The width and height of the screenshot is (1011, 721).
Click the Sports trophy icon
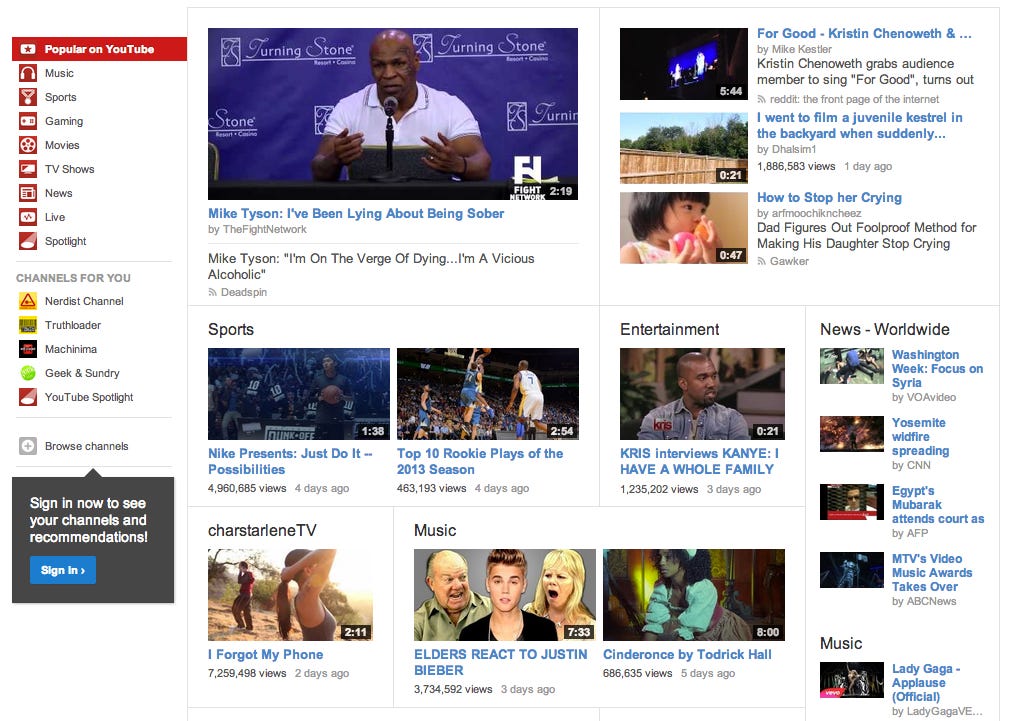[28, 97]
